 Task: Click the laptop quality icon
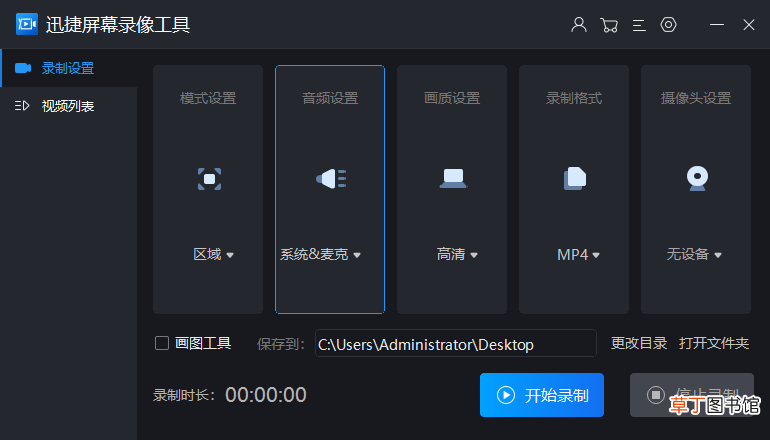point(453,178)
